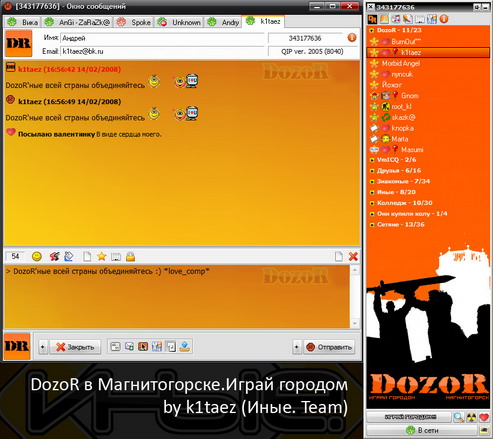Open the smiley emoticon picker

(37, 256)
